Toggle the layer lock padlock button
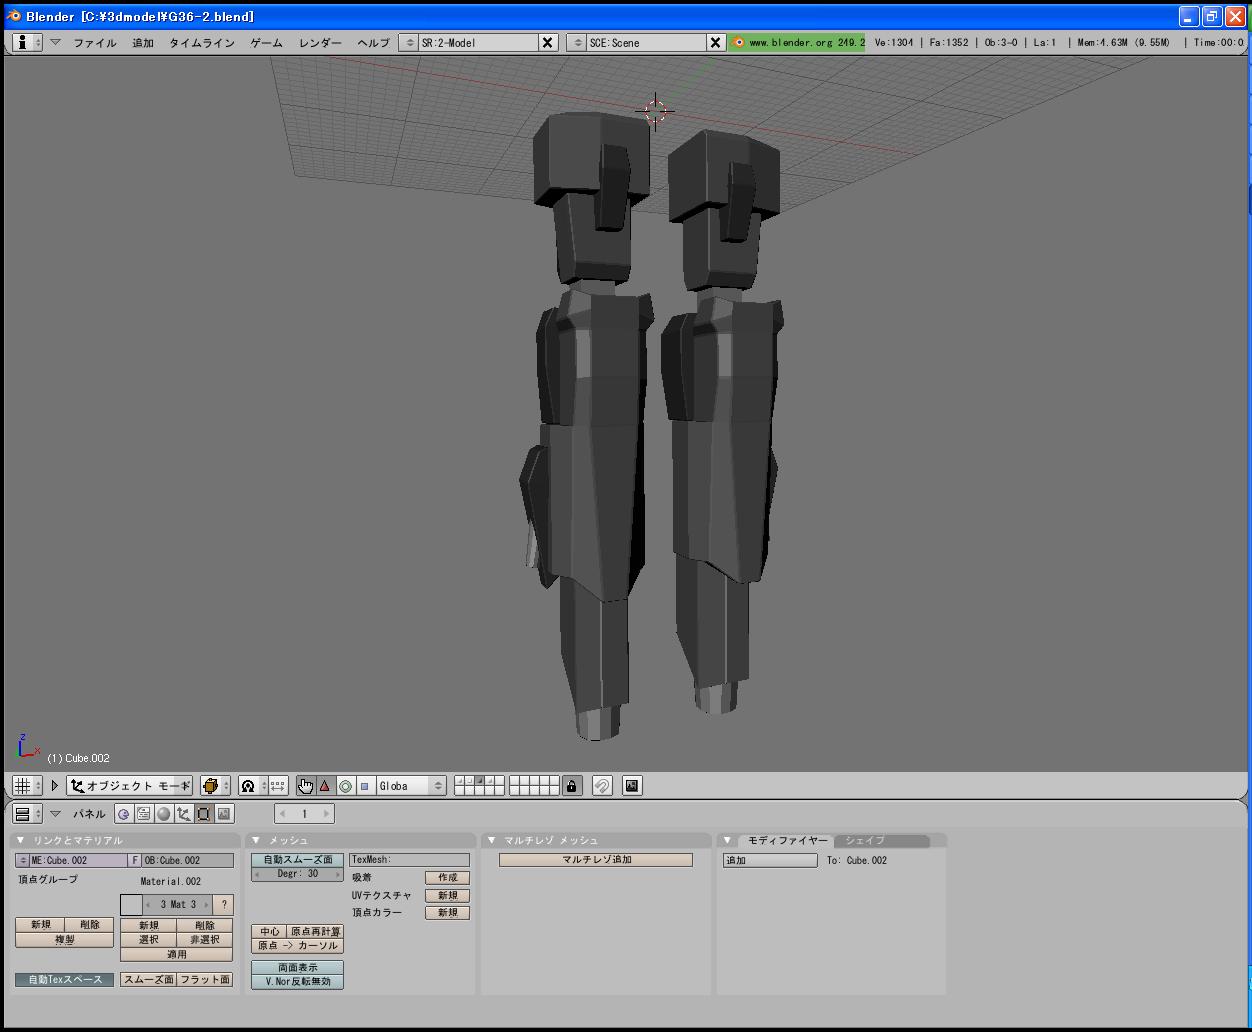 tap(572, 786)
